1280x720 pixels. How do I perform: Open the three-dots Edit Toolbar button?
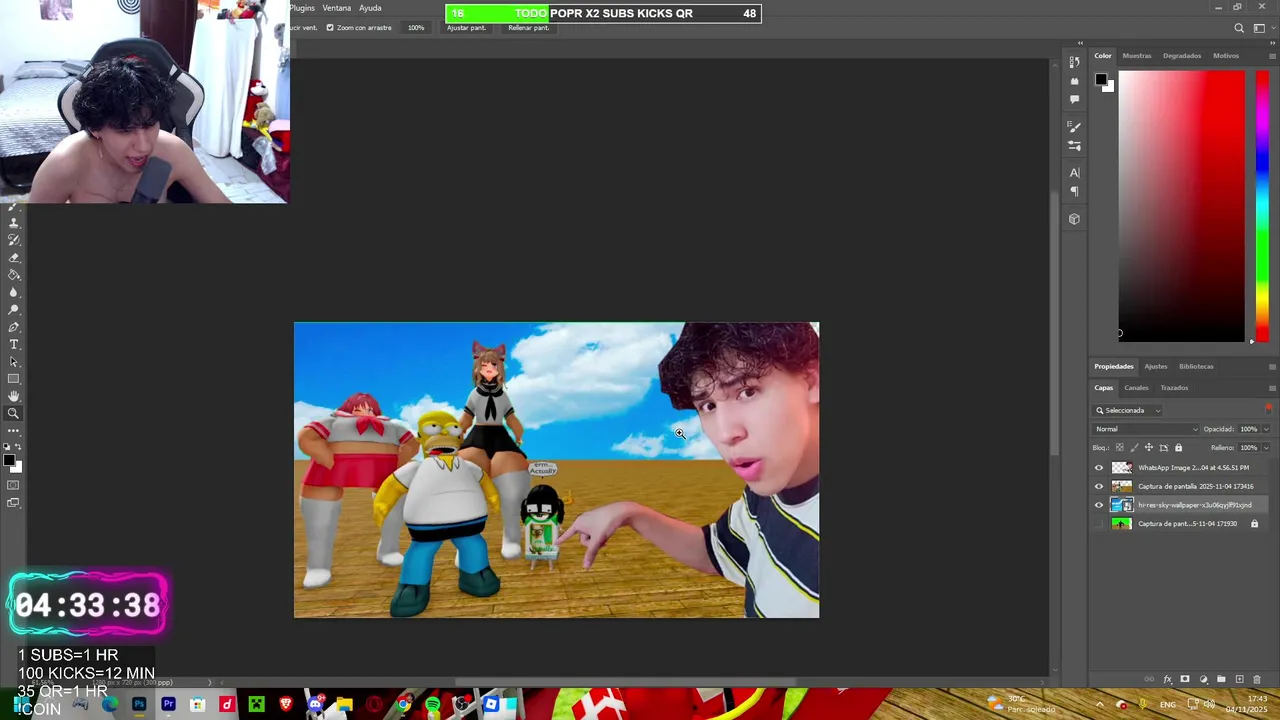click(x=14, y=430)
